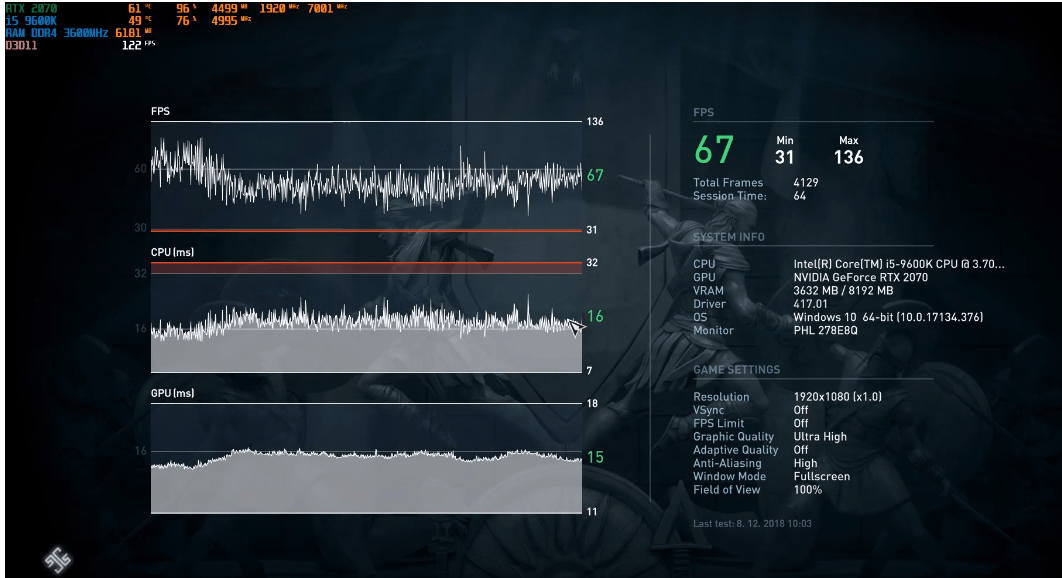Click the 11 label at GPU graph bottom
Screen dimensions: 1062x578
click(x=592, y=512)
